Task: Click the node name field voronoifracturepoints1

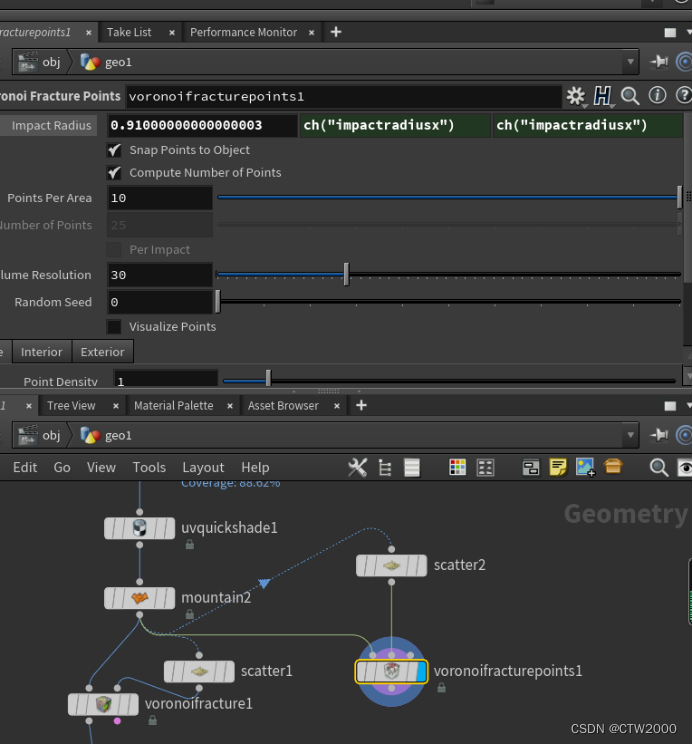Action: click(x=344, y=97)
